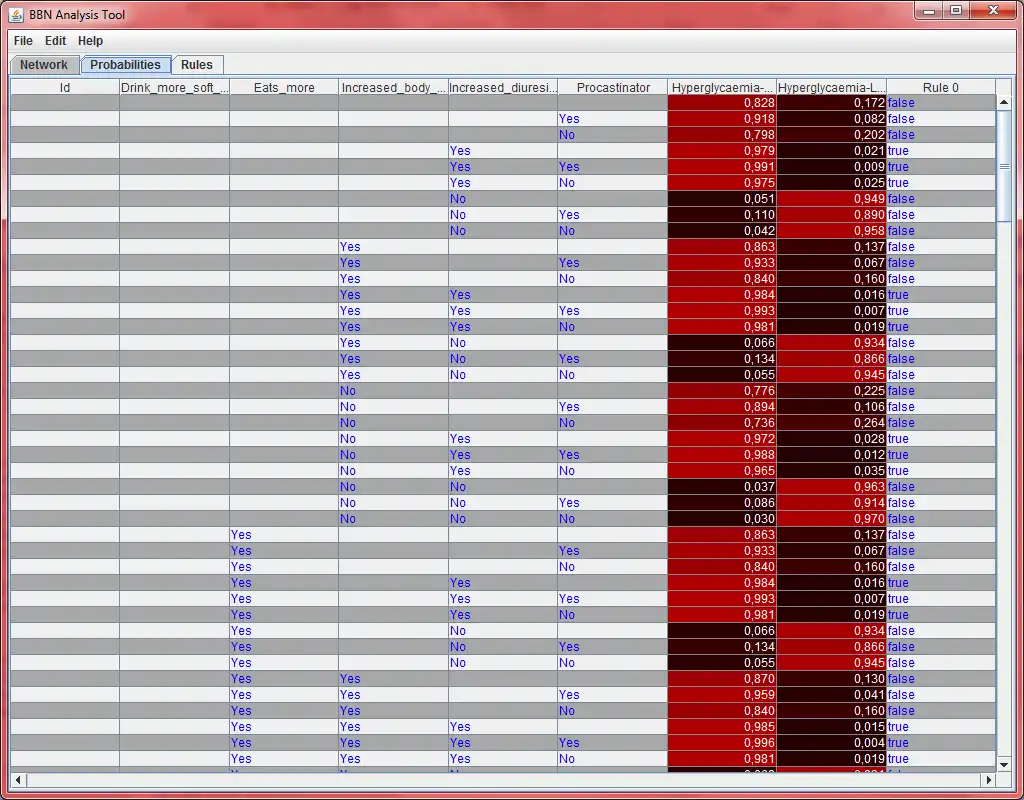
Task: Click the 0,736 value cell
Action: 722,423
